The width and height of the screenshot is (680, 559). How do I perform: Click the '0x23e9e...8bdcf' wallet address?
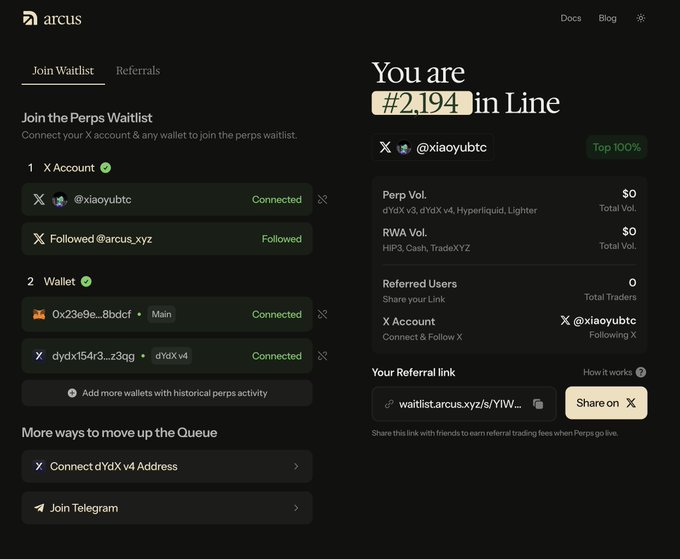click(x=92, y=314)
